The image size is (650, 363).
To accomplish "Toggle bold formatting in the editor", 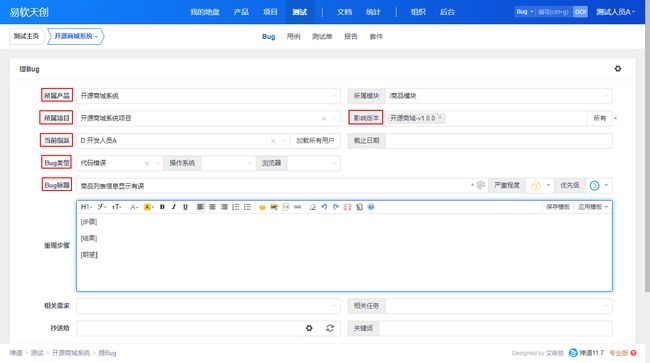I will 162,207.
